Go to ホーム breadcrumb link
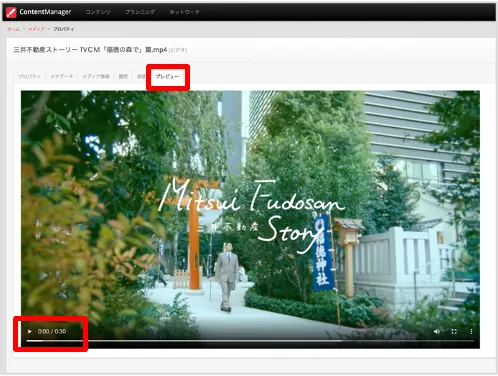This screenshot has height=376, width=498. (x=14, y=29)
